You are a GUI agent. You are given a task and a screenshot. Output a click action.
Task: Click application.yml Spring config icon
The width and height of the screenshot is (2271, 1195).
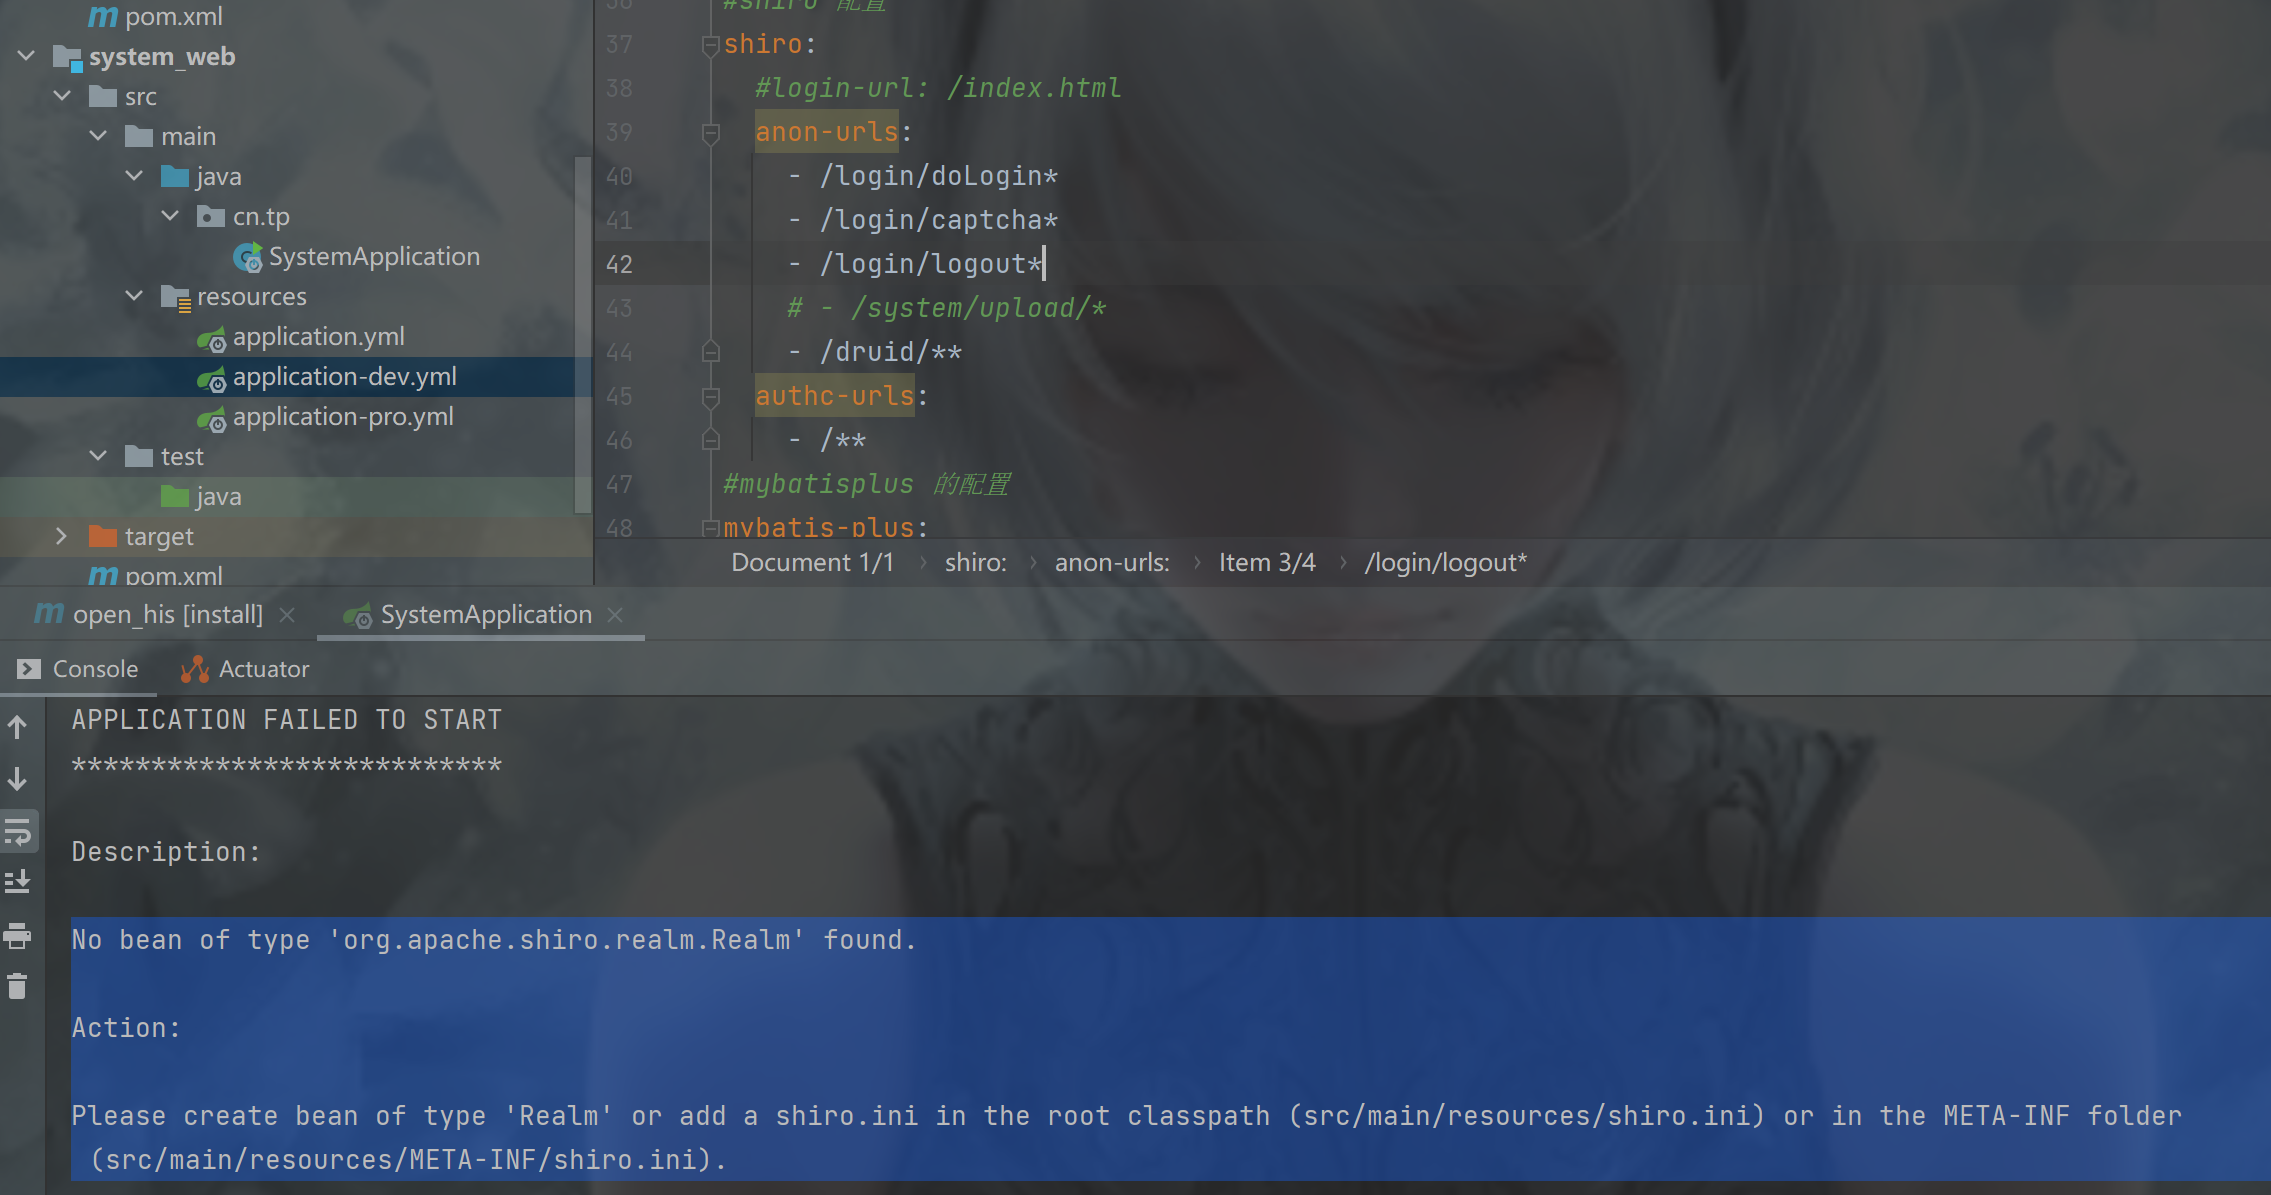211,339
